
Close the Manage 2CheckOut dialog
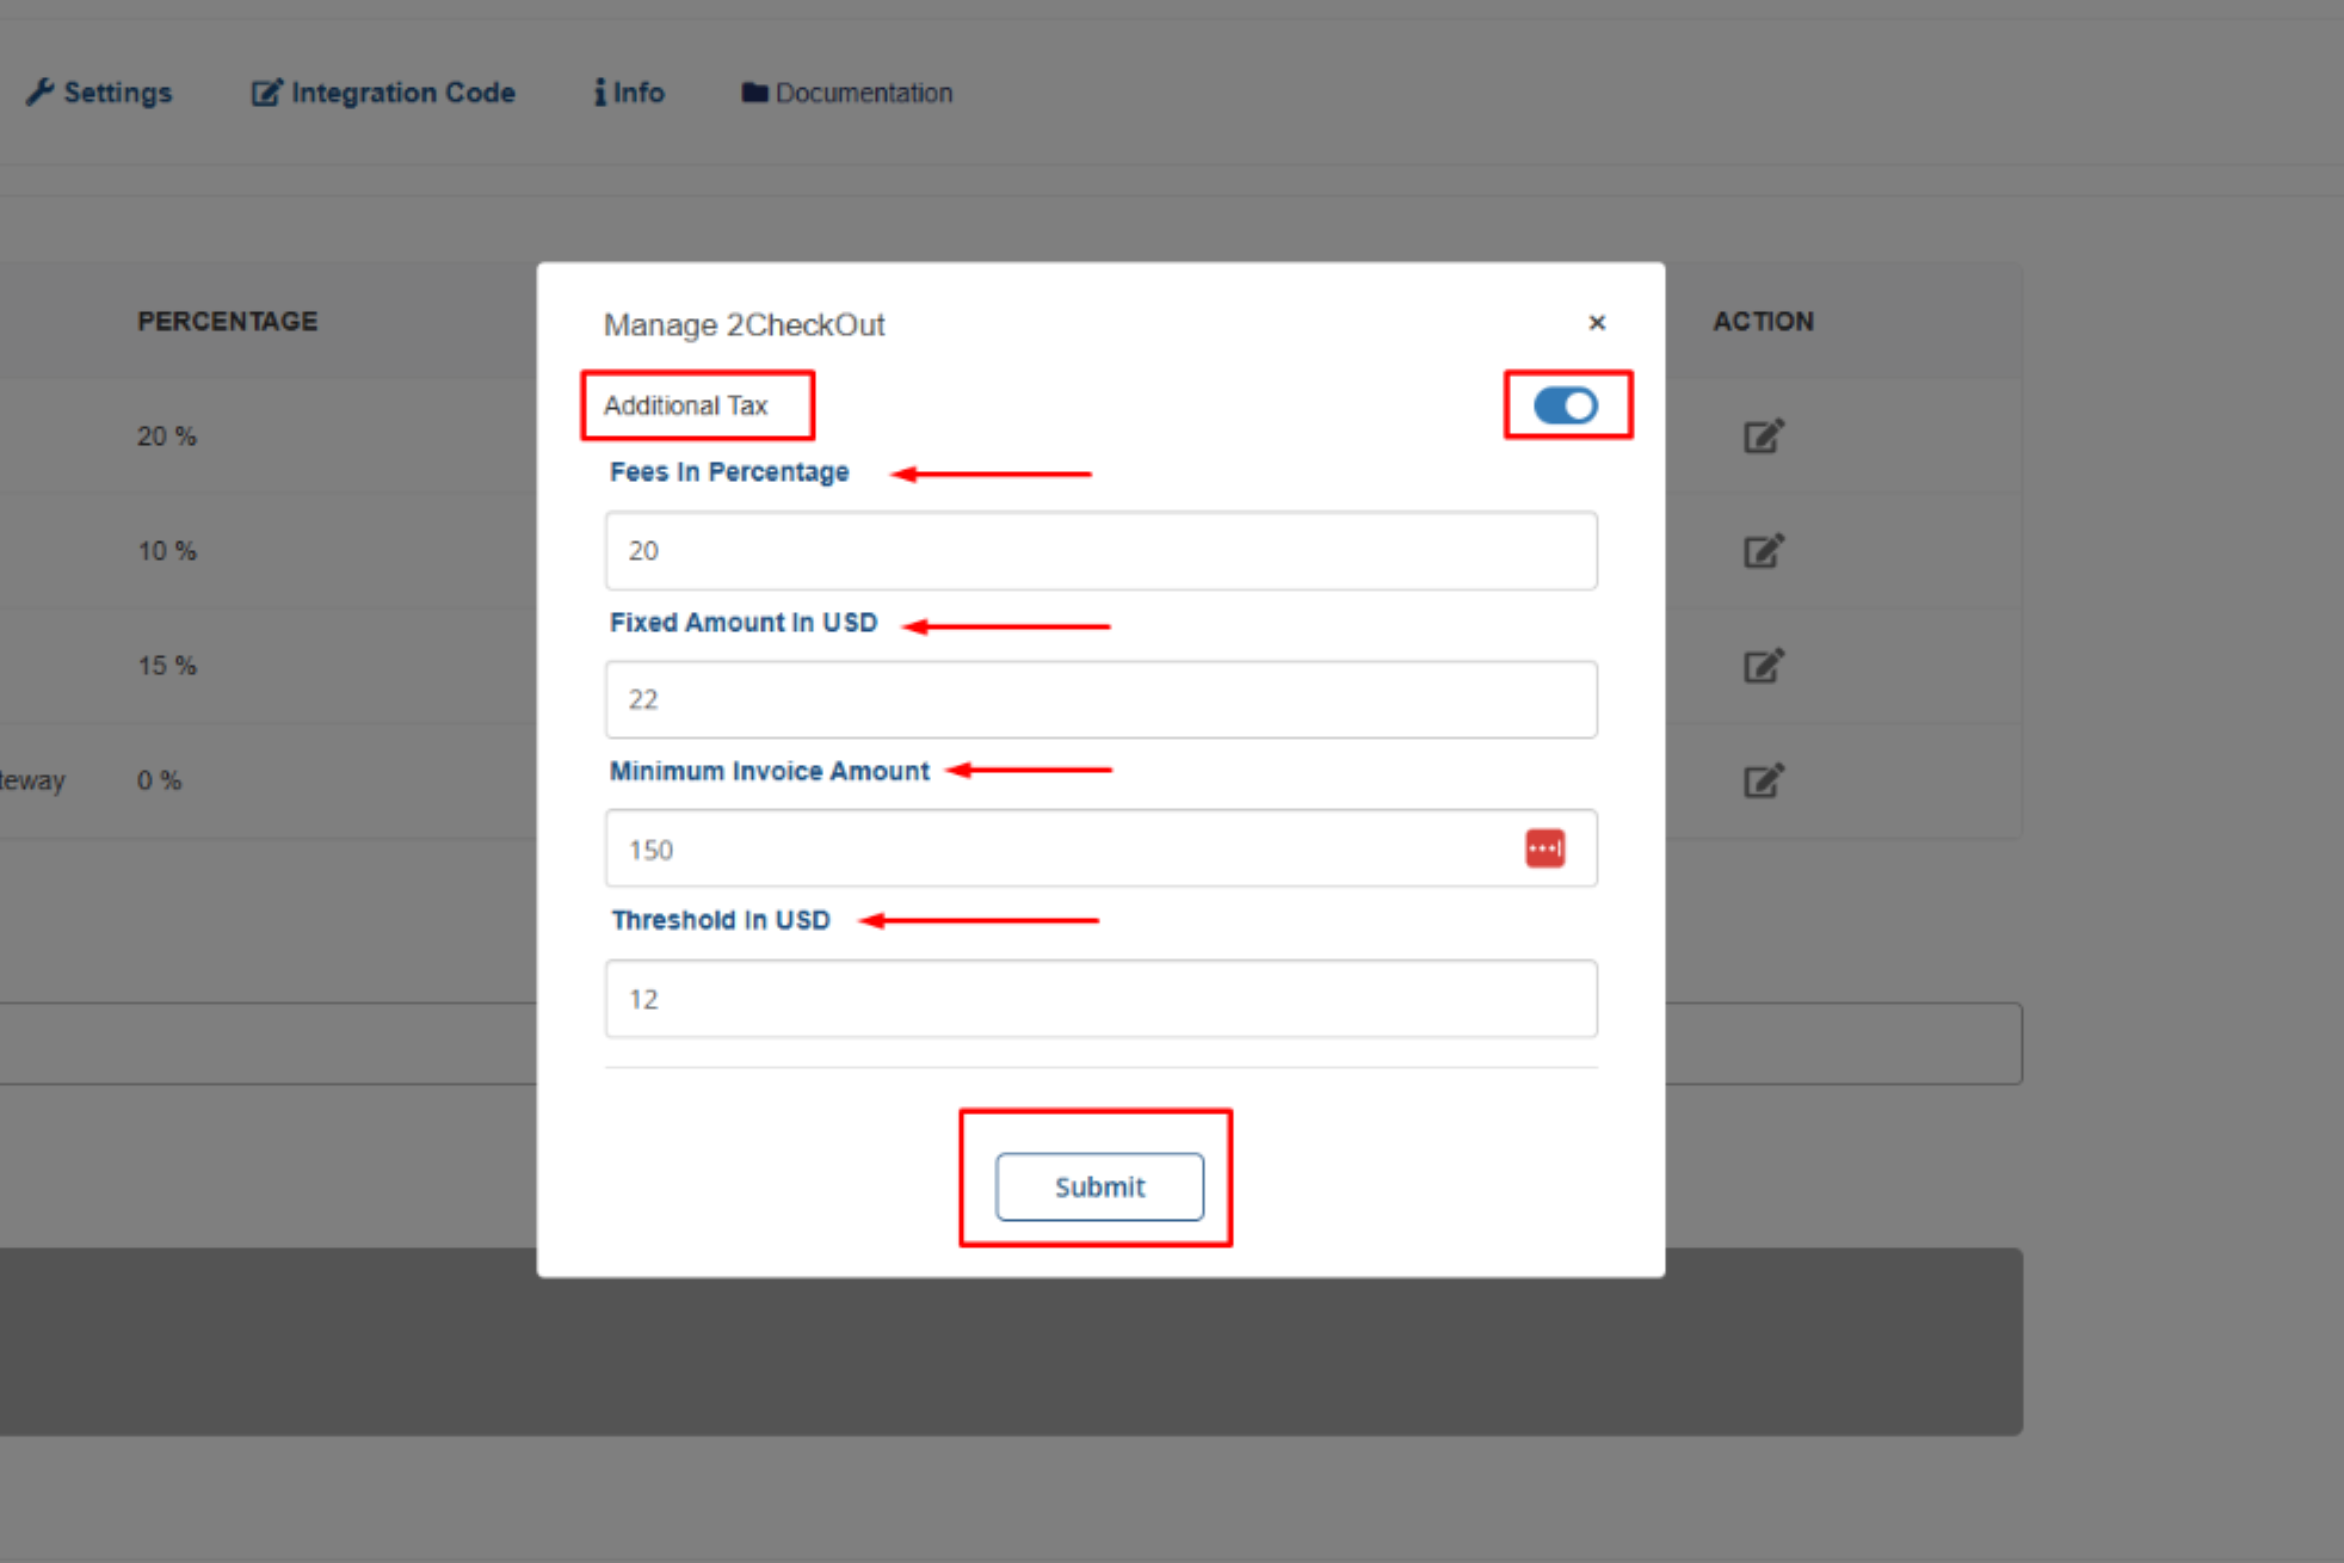click(1596, 323)
